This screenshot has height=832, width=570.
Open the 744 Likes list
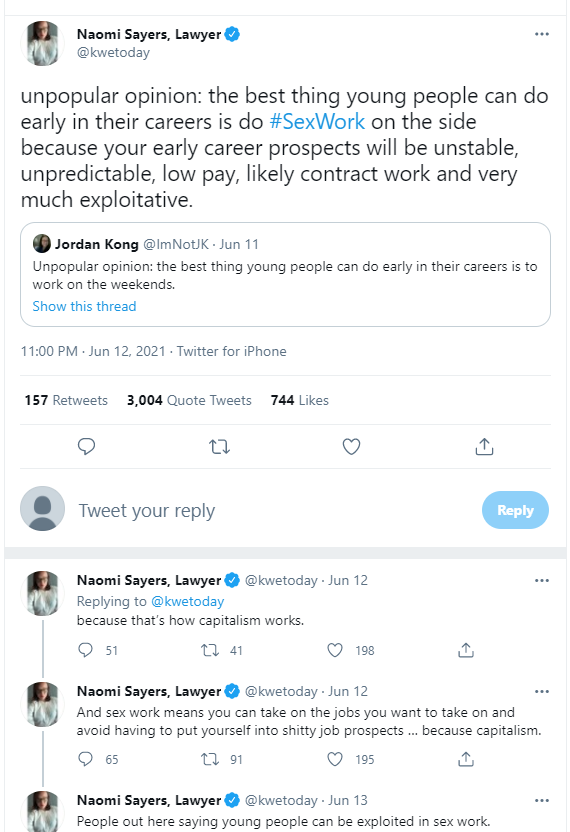pos(299,400)
